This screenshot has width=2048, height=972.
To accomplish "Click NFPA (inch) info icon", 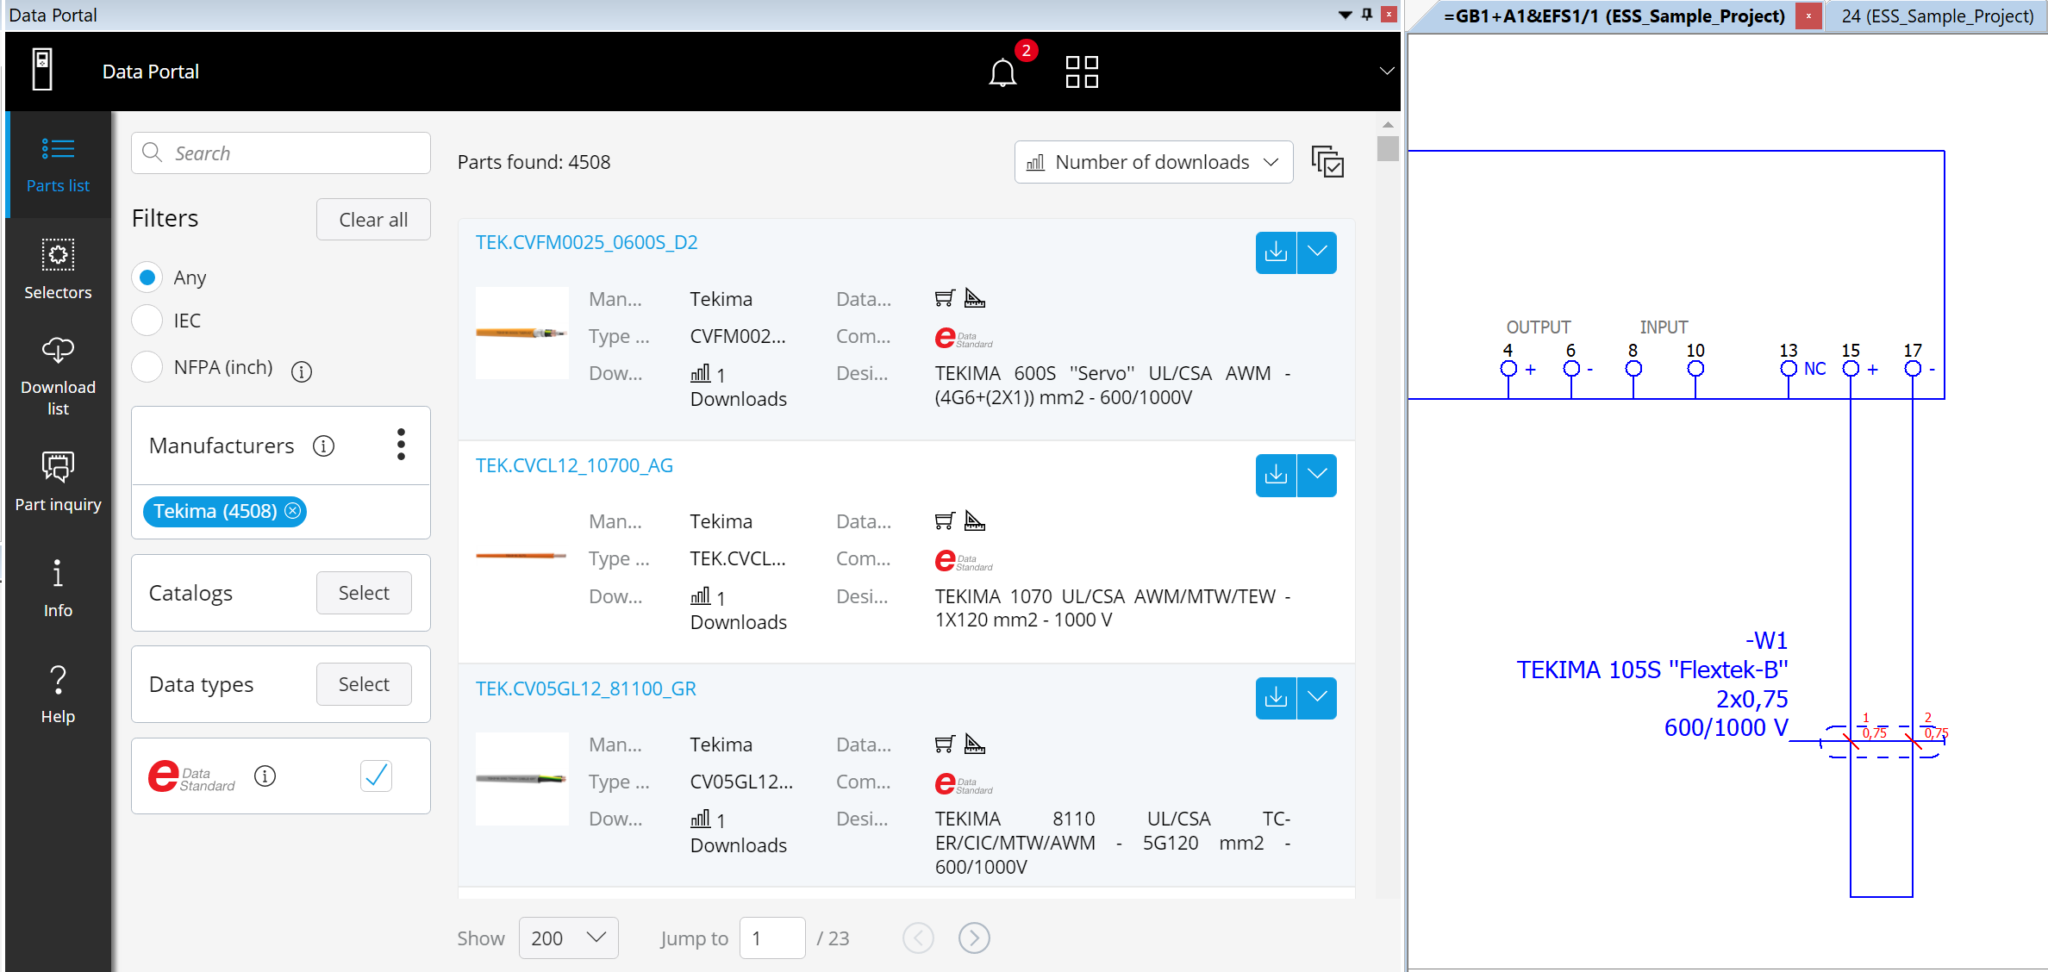I will pyautogui.click(x=301, y=371).
